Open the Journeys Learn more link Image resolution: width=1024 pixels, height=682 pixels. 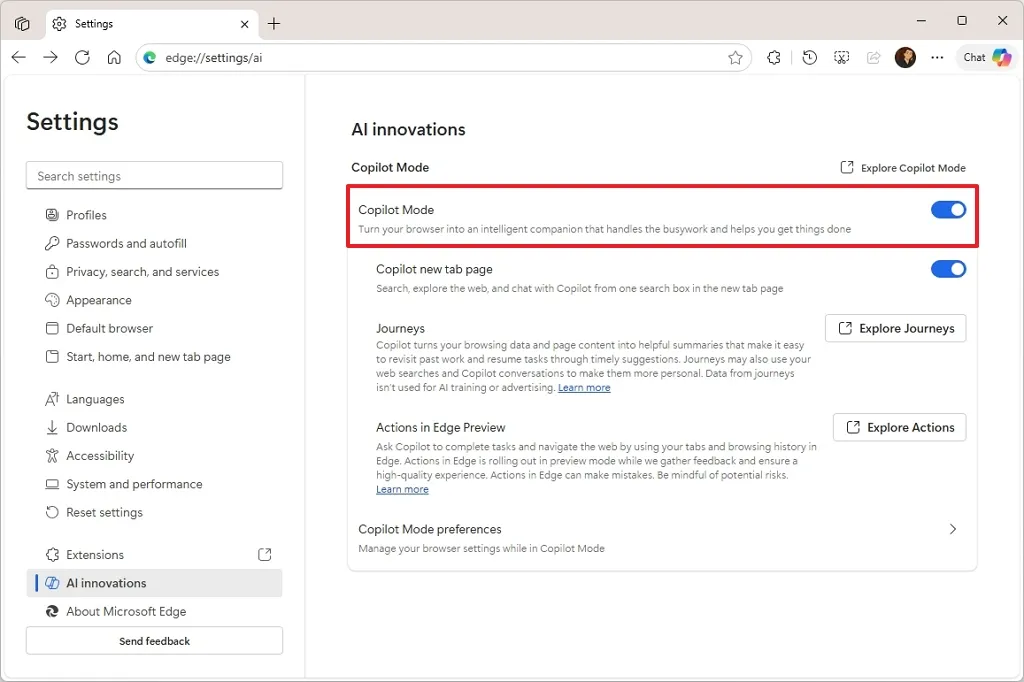584,387
